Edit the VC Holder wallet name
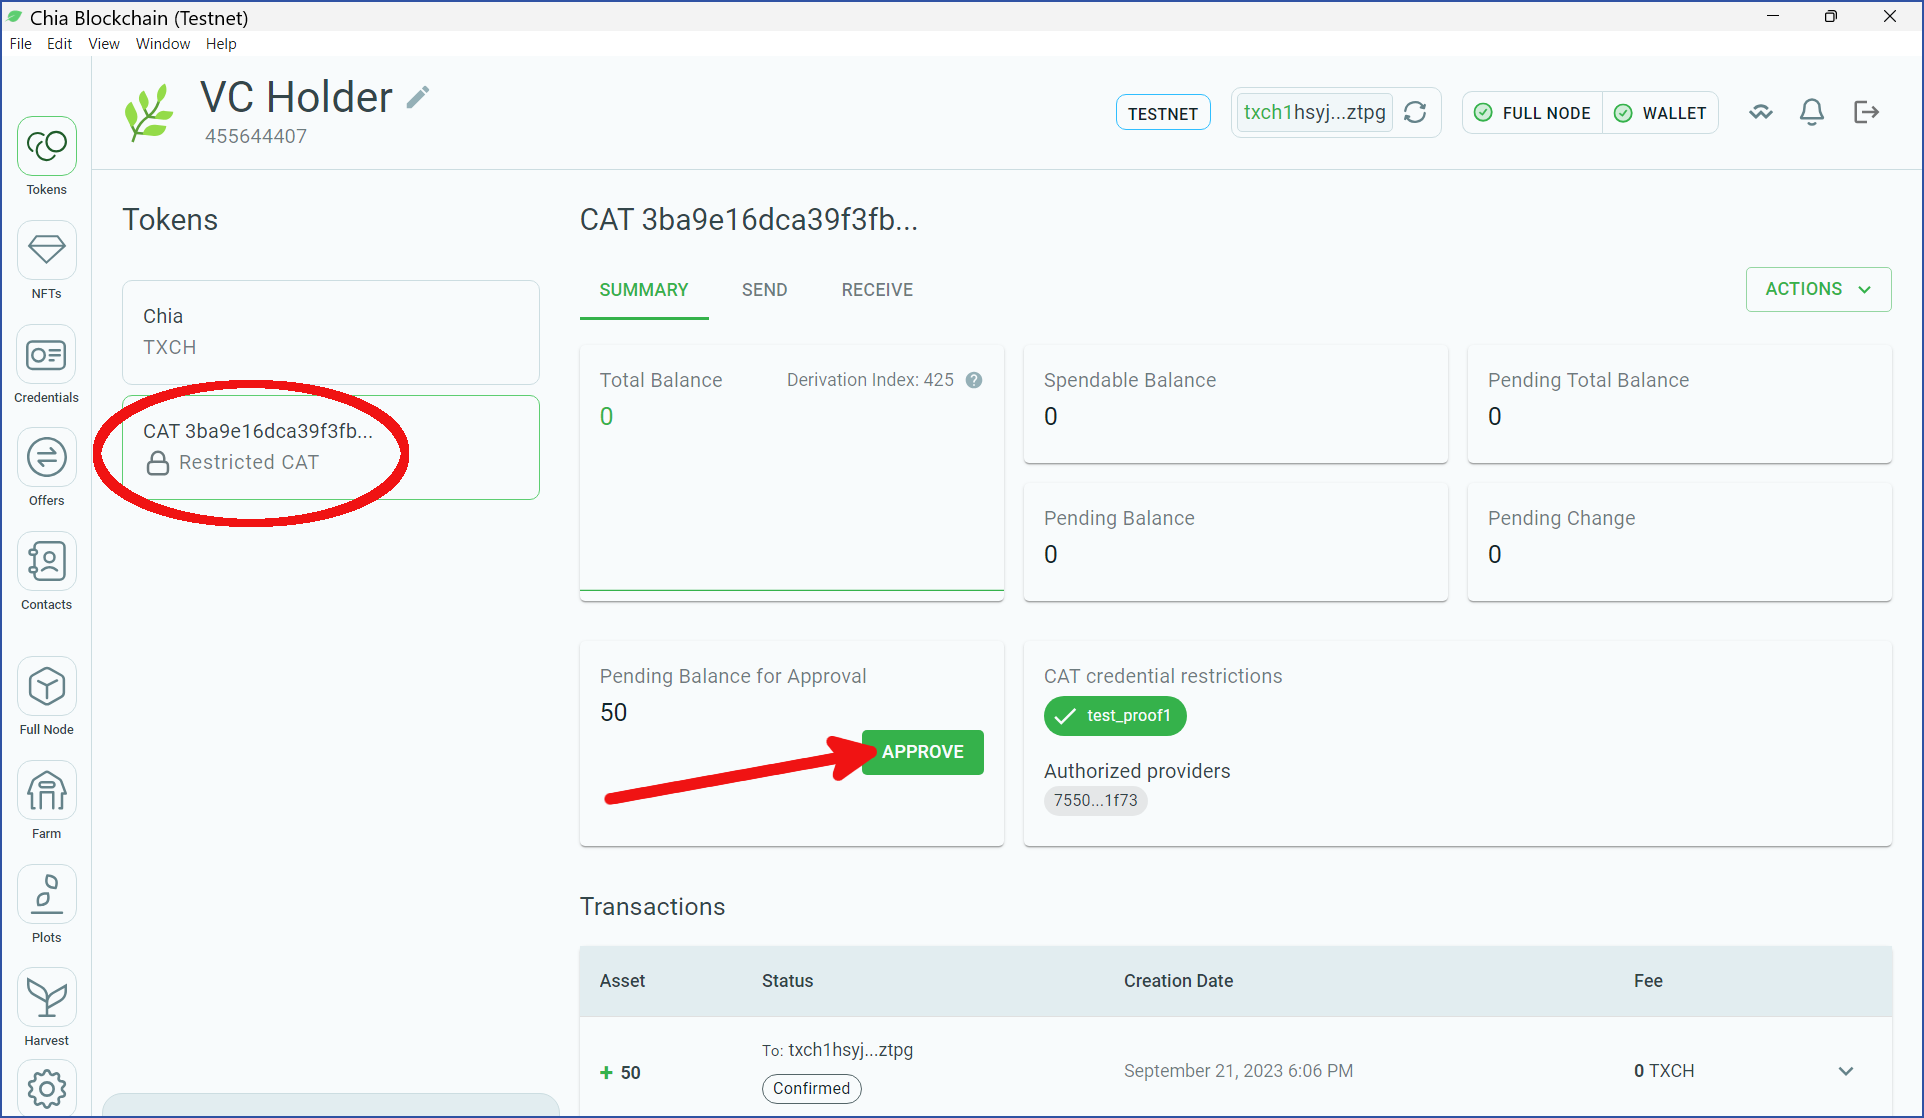The image size is (1924, 1118). (x=418, y=97)
